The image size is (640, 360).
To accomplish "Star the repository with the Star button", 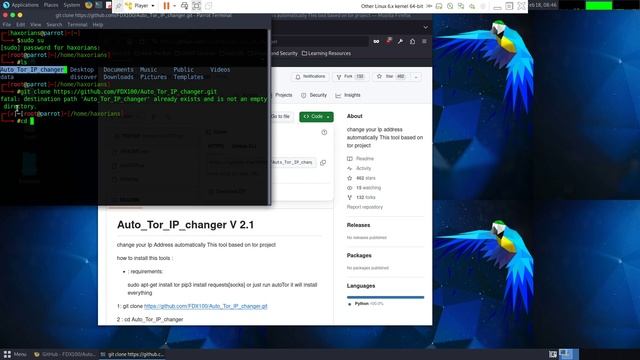I will [391, 76].
